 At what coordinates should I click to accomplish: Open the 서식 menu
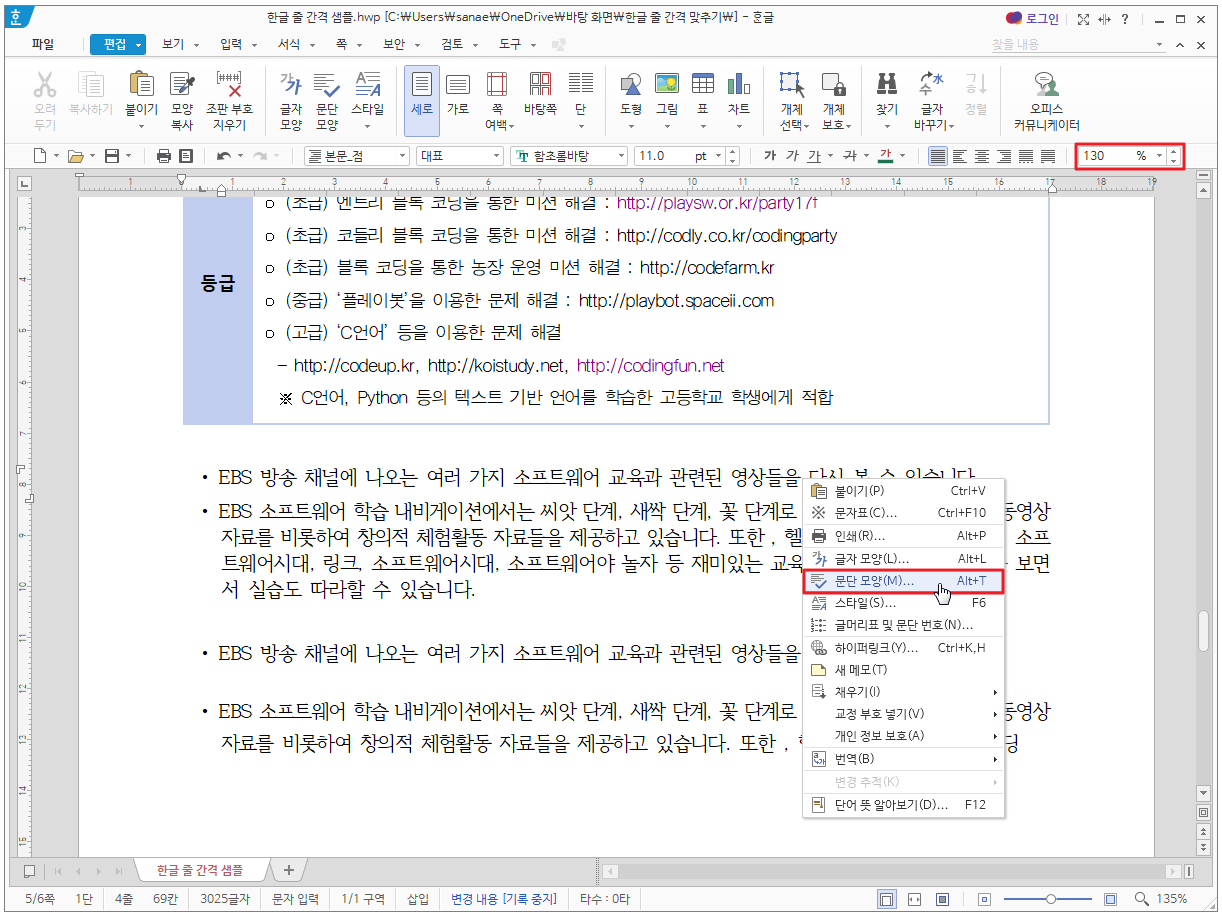pyautogui.click(x=289, y=45)
